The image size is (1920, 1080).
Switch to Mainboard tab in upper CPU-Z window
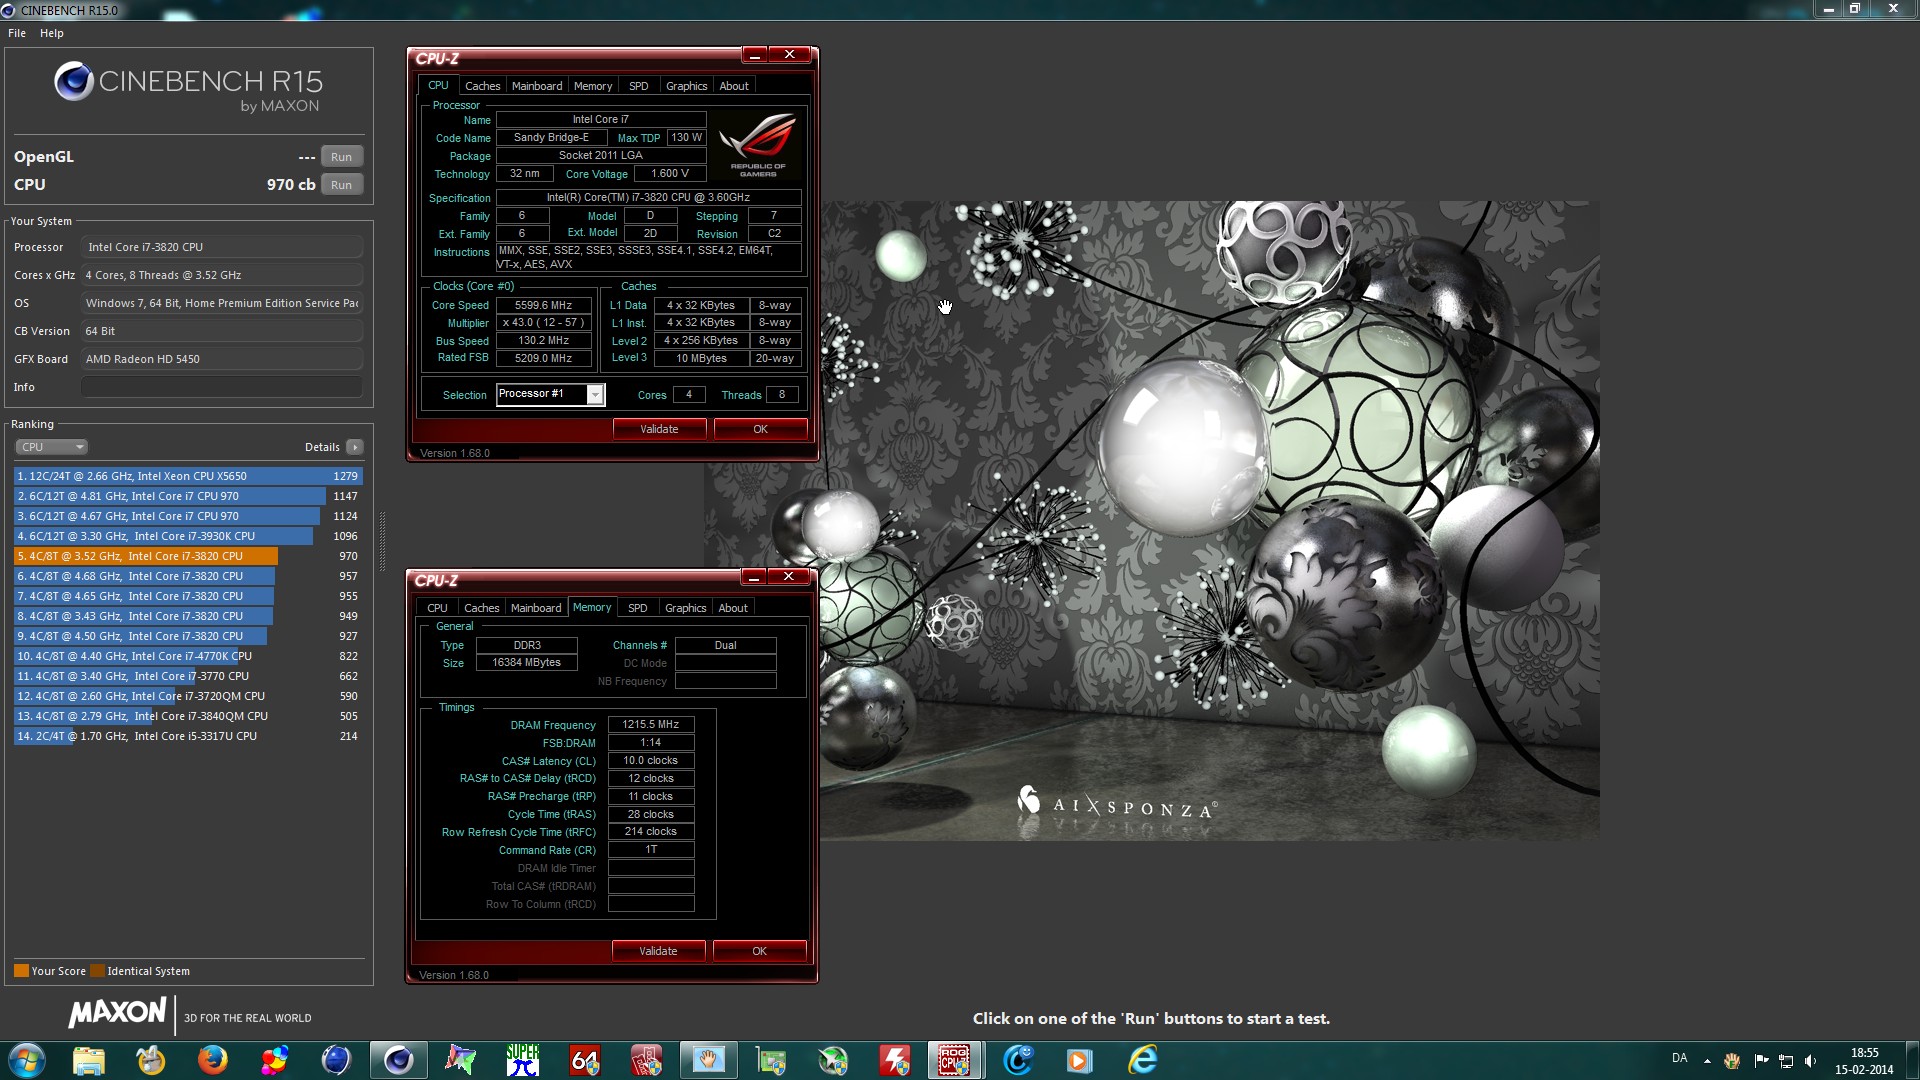pos(537,86)
